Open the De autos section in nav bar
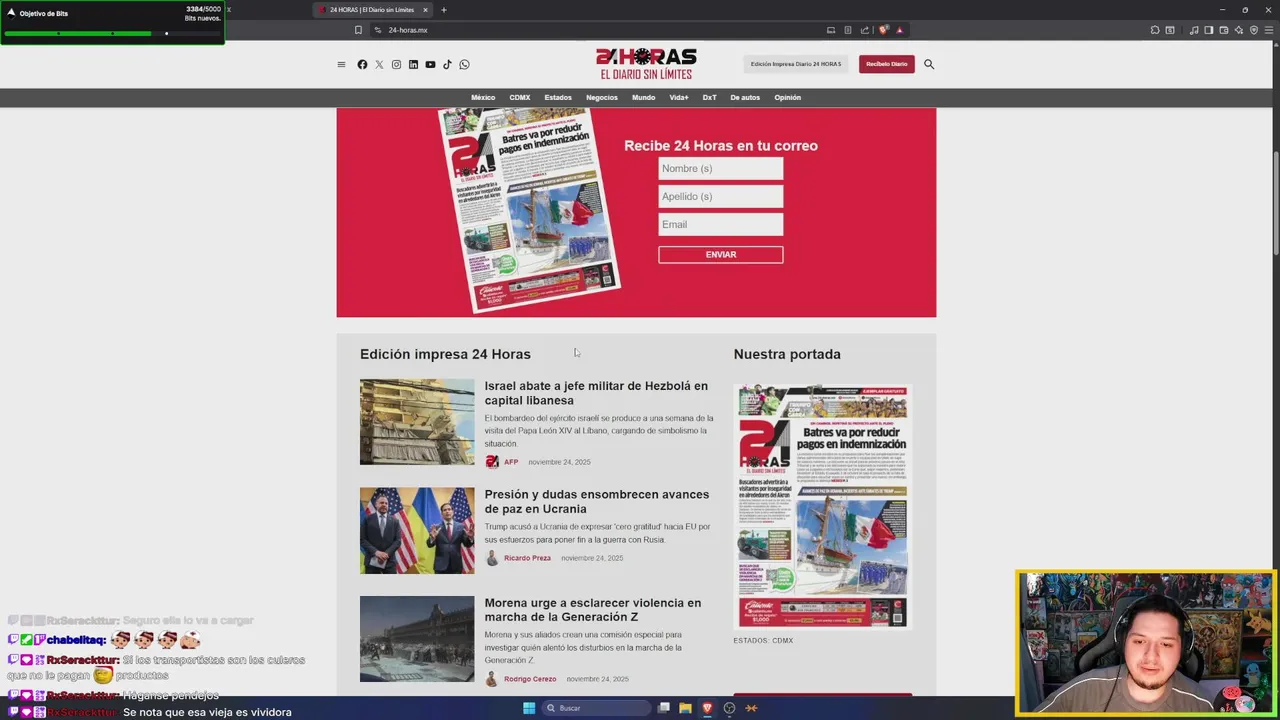This screenshot has width=1280, height=720. (745, 98)
